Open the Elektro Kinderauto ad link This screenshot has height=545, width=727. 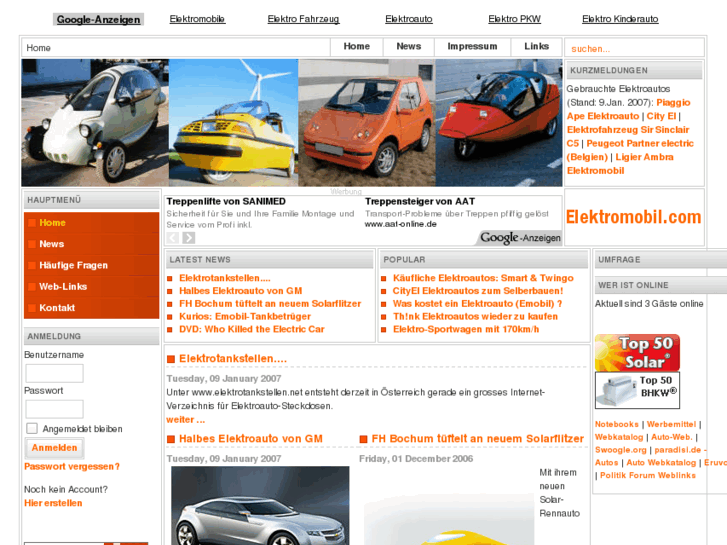pos(620,19)
